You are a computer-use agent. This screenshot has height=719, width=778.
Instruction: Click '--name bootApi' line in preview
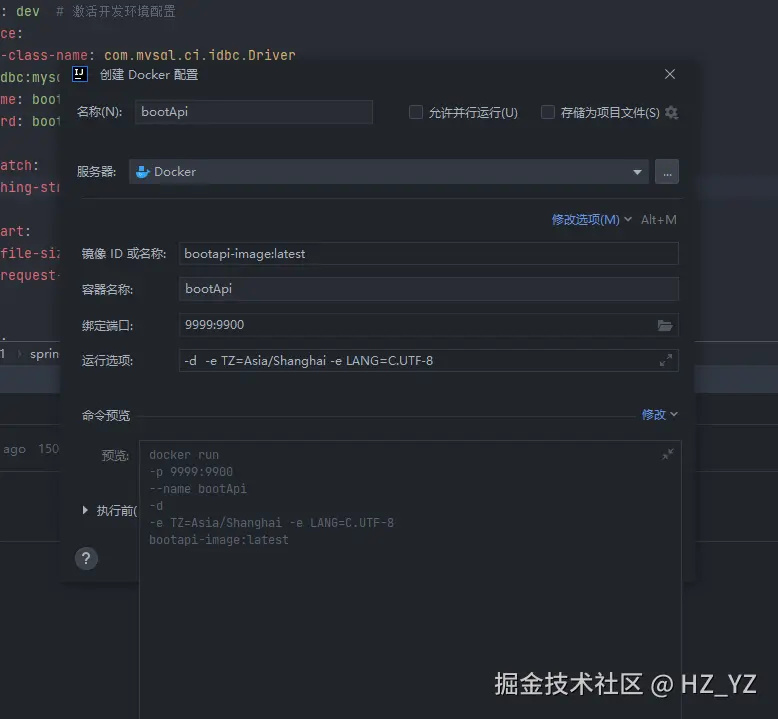(198, 489)
